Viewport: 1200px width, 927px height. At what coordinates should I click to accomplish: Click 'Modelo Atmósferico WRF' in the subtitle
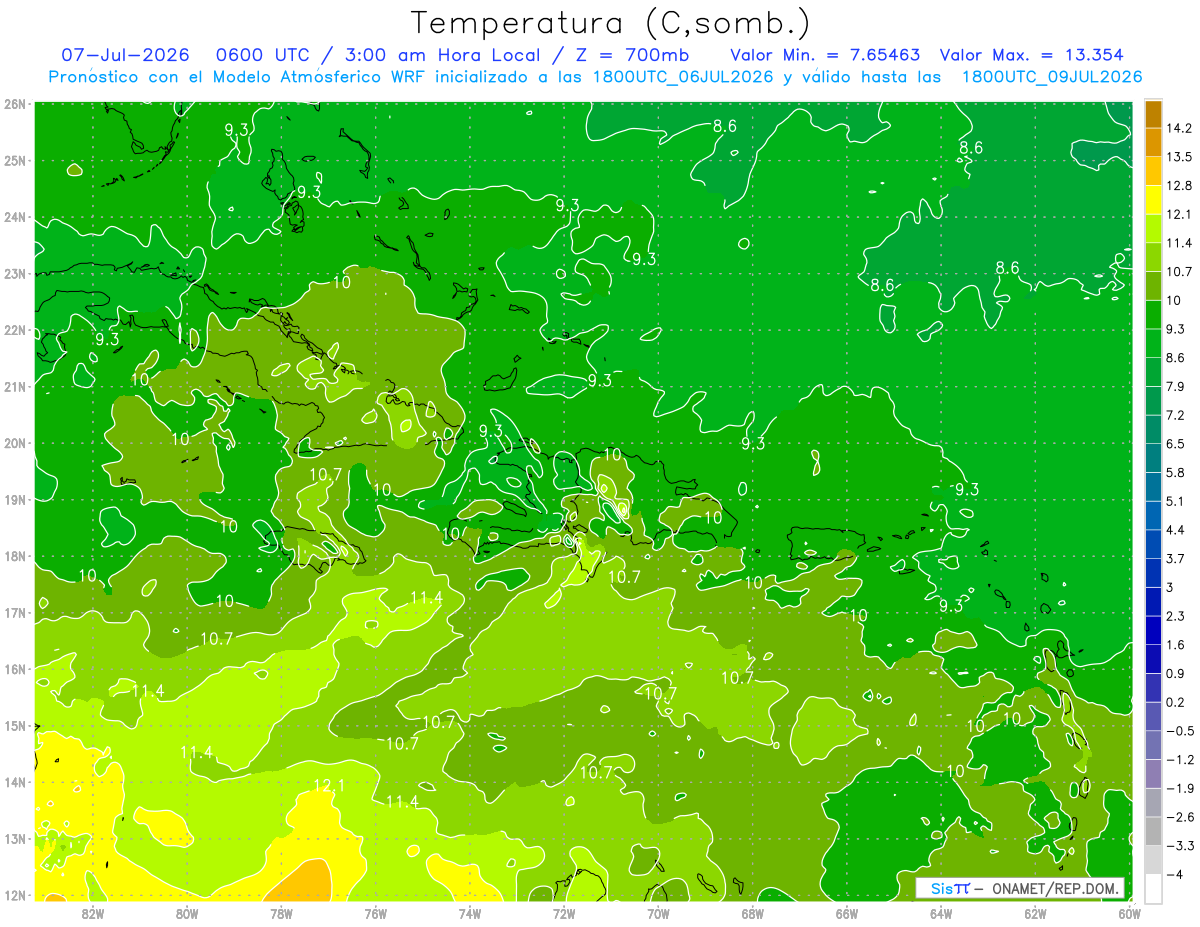(317, 77)
